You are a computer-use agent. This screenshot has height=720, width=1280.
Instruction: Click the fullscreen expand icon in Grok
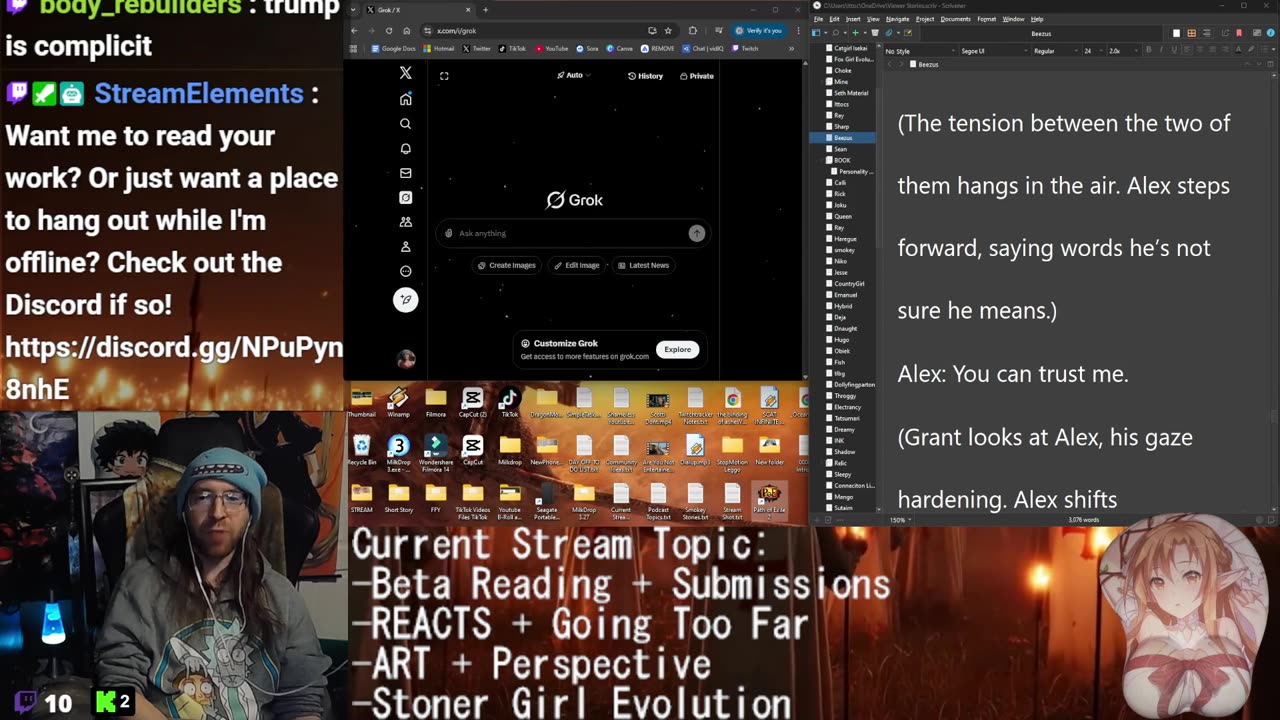tap(444, 76)
